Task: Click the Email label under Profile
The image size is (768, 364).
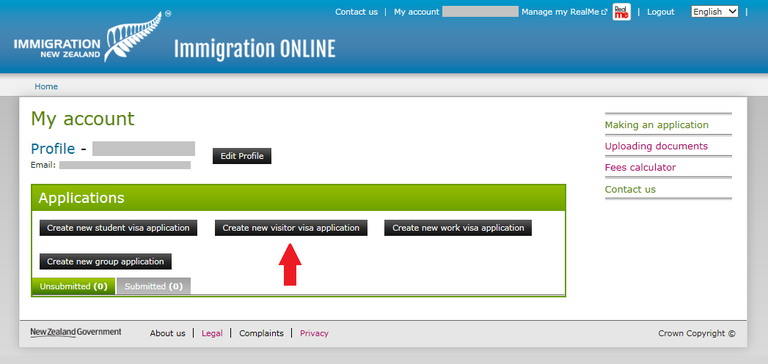Action: (43, 165)
